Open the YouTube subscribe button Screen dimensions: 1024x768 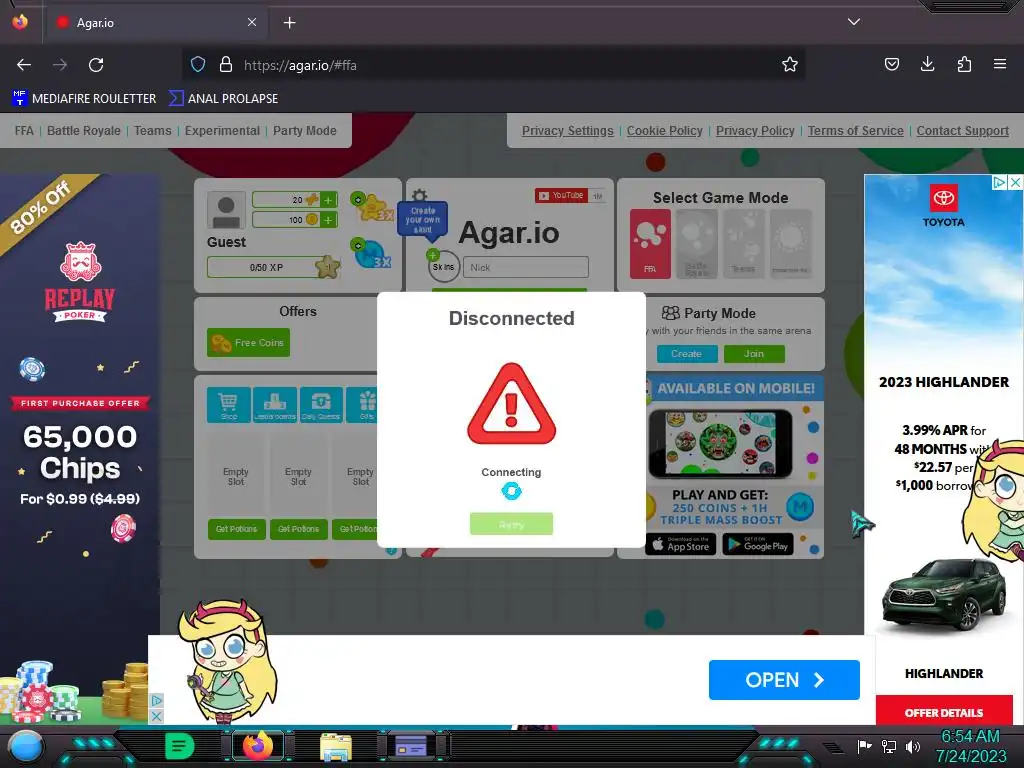coord(562,195)
